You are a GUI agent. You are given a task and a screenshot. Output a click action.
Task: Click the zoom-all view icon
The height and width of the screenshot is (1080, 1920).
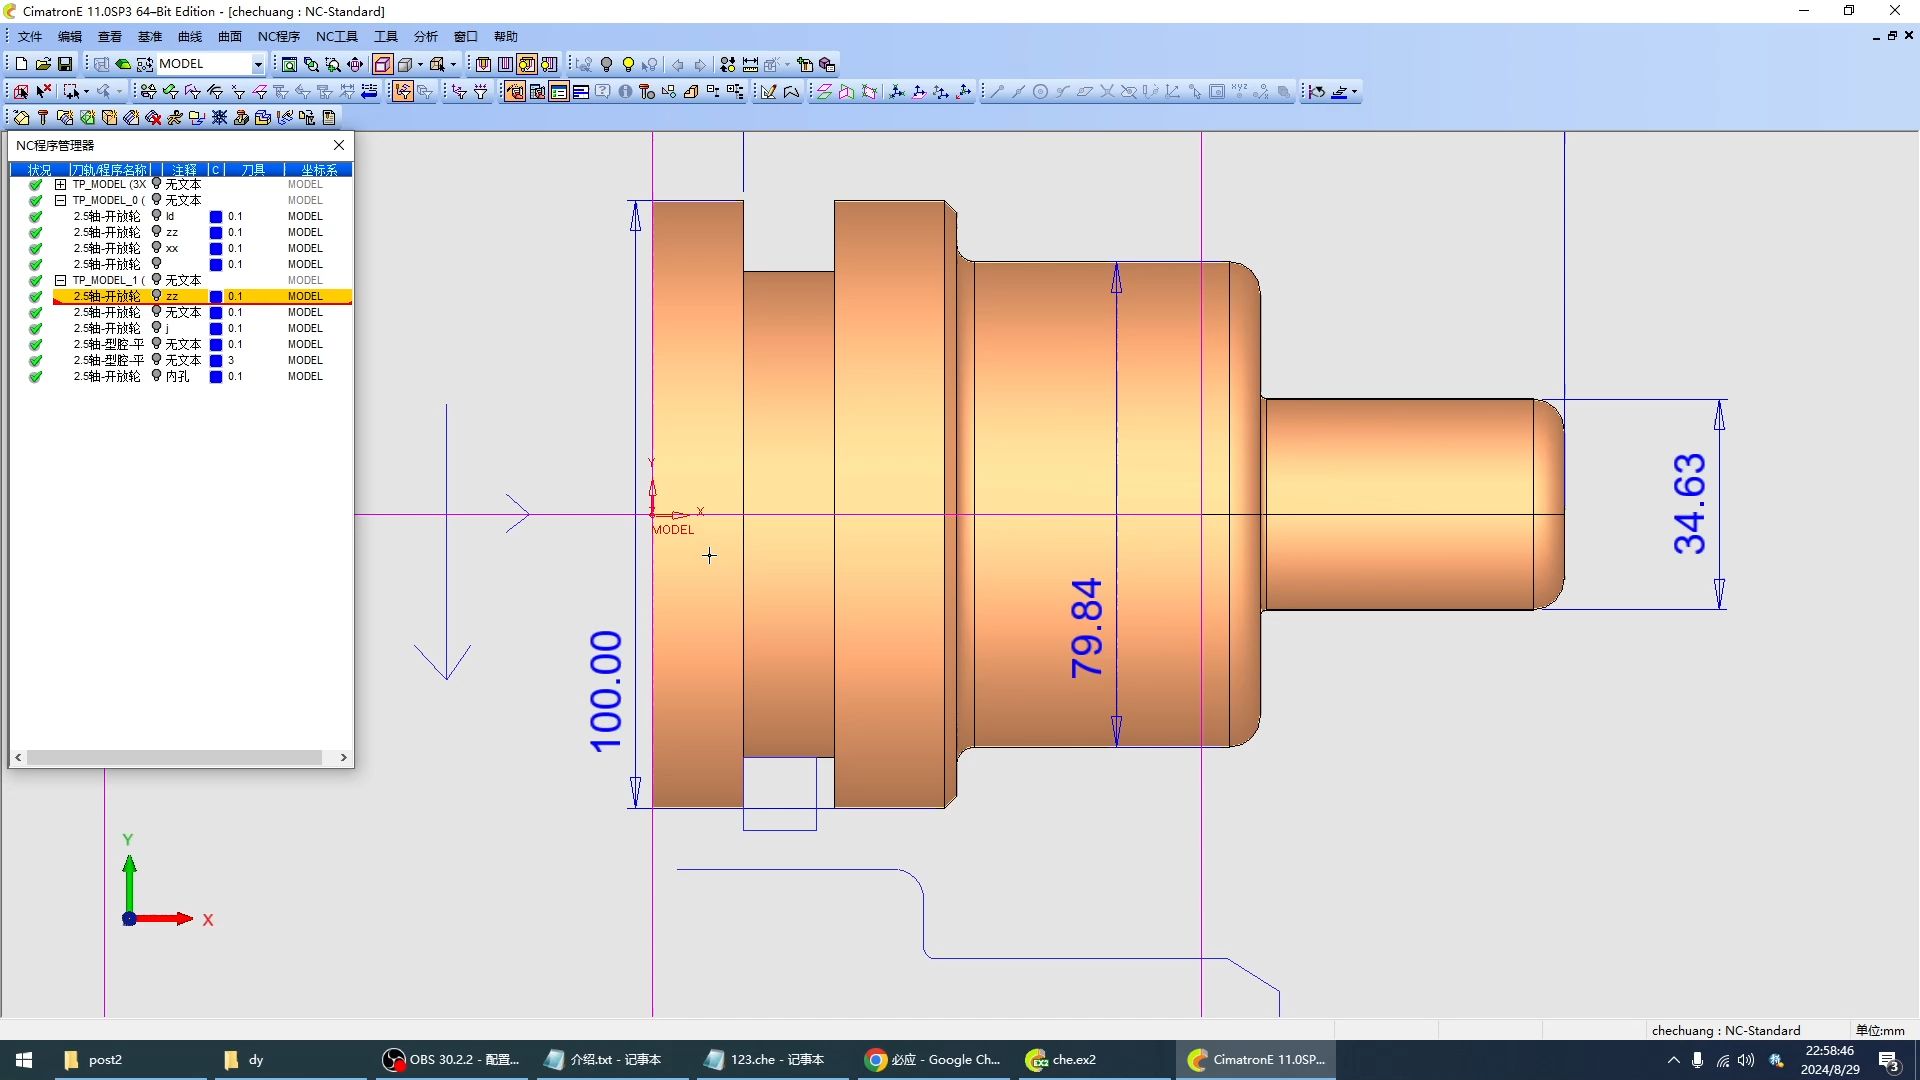289,64
